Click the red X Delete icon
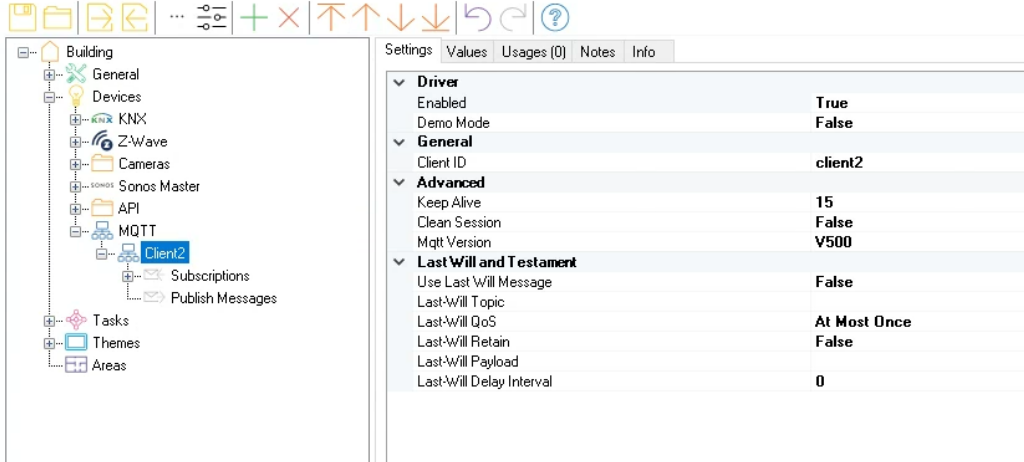The width and height of the screenshot is (1024, 462). click(288, 17)
